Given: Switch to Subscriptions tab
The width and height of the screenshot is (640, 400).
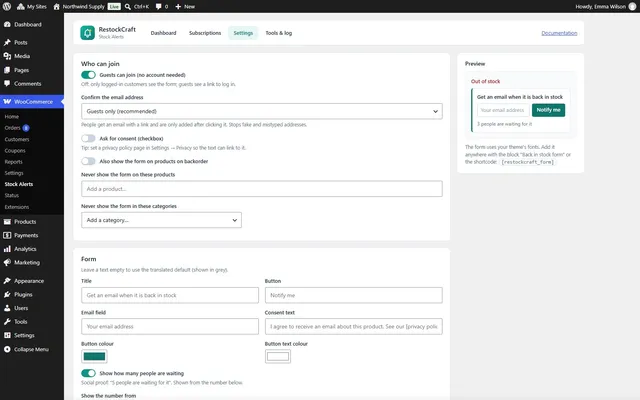Looking at the screenshot, I should (x=205, y=33).
